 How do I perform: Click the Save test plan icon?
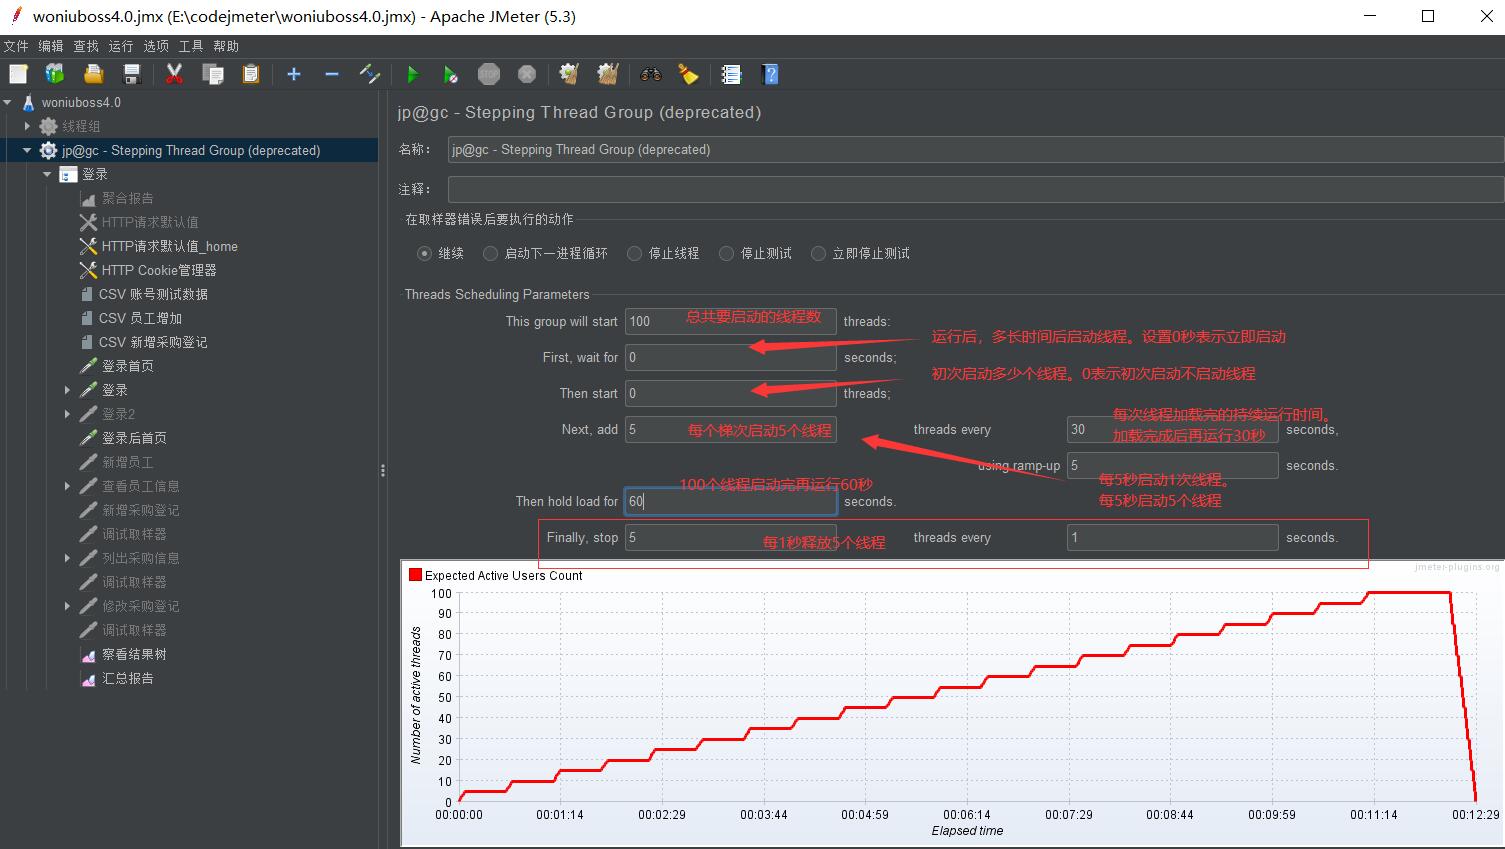pos(131,74)
